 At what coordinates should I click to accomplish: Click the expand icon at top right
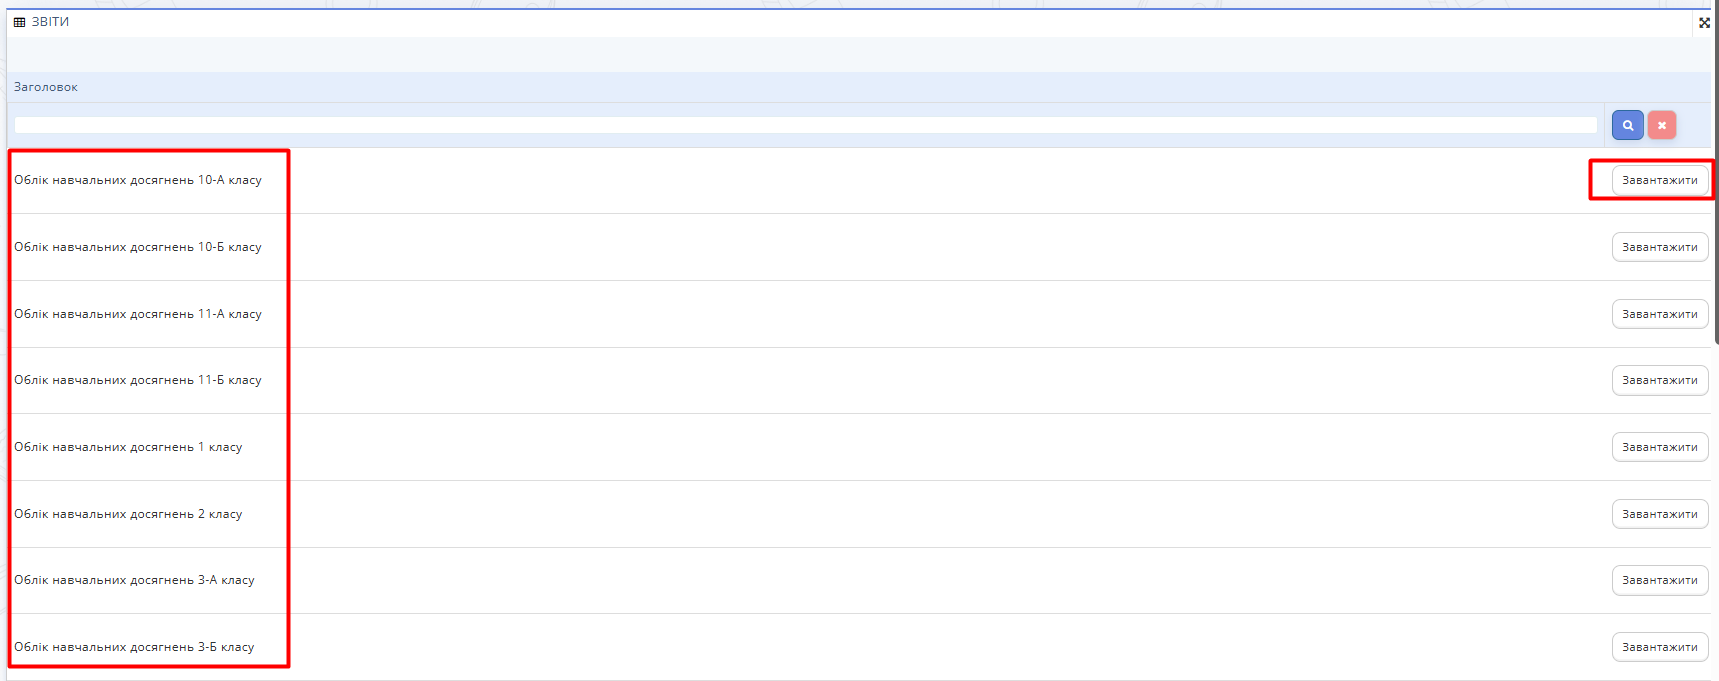(1704, 23)
